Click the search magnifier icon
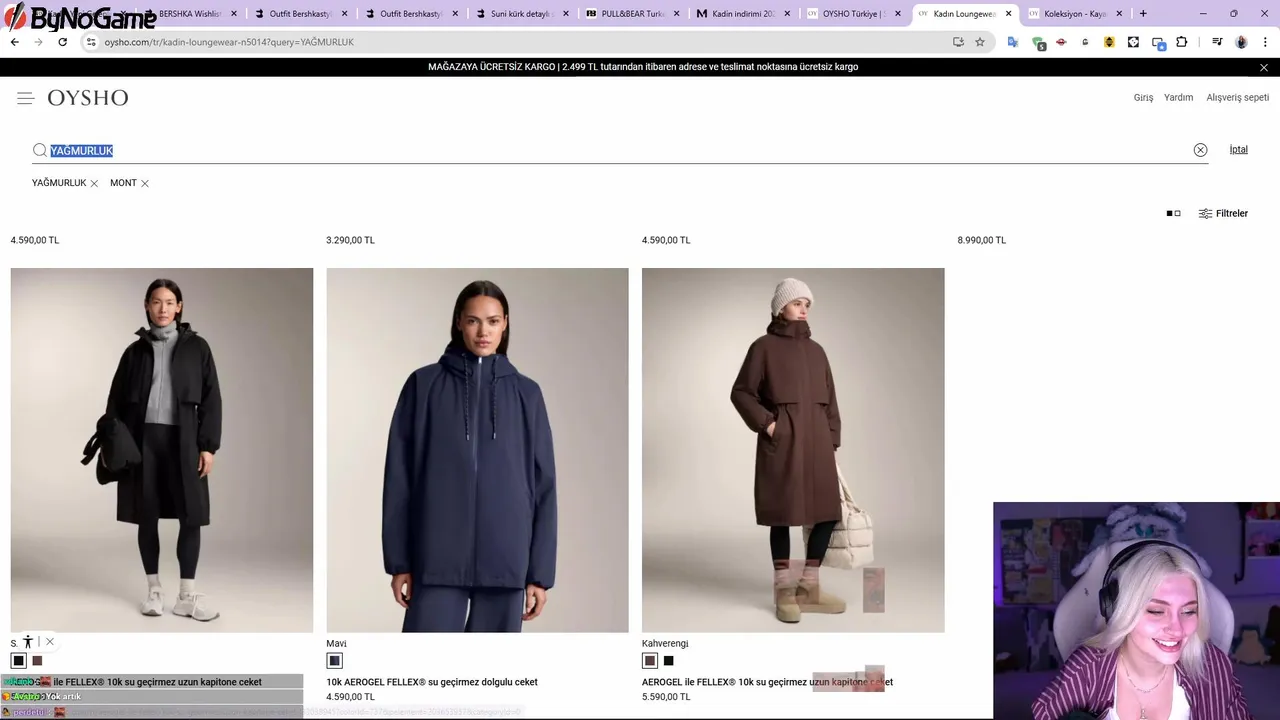 pos(40,150)
